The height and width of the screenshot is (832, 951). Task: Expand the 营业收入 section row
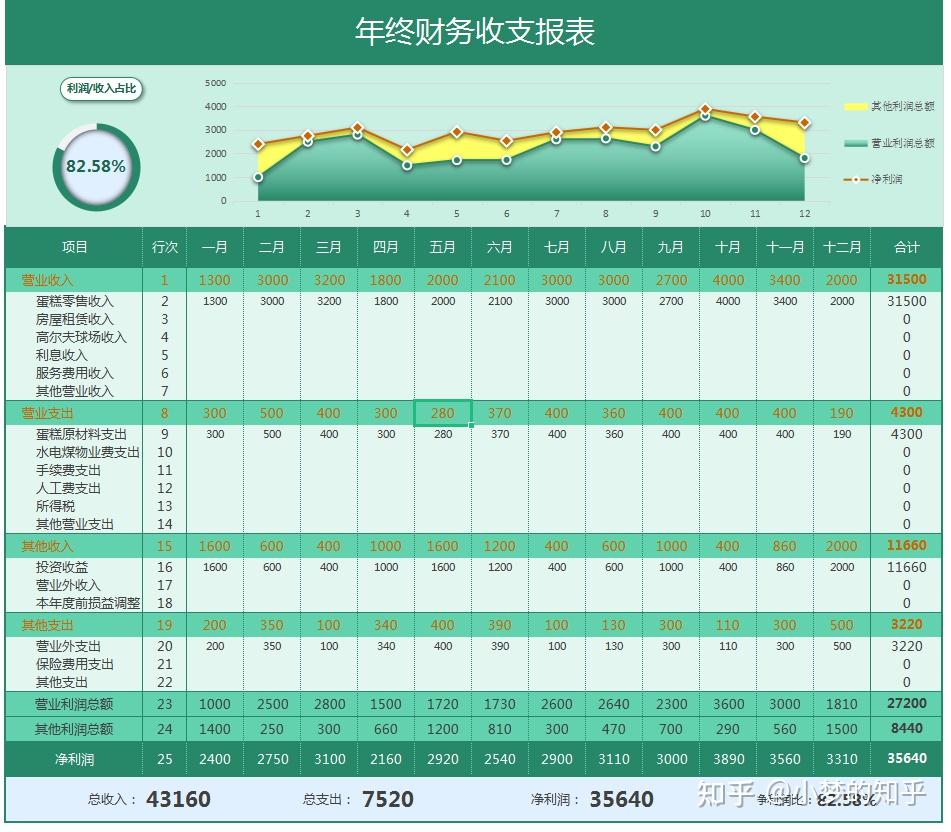(45, 280)
